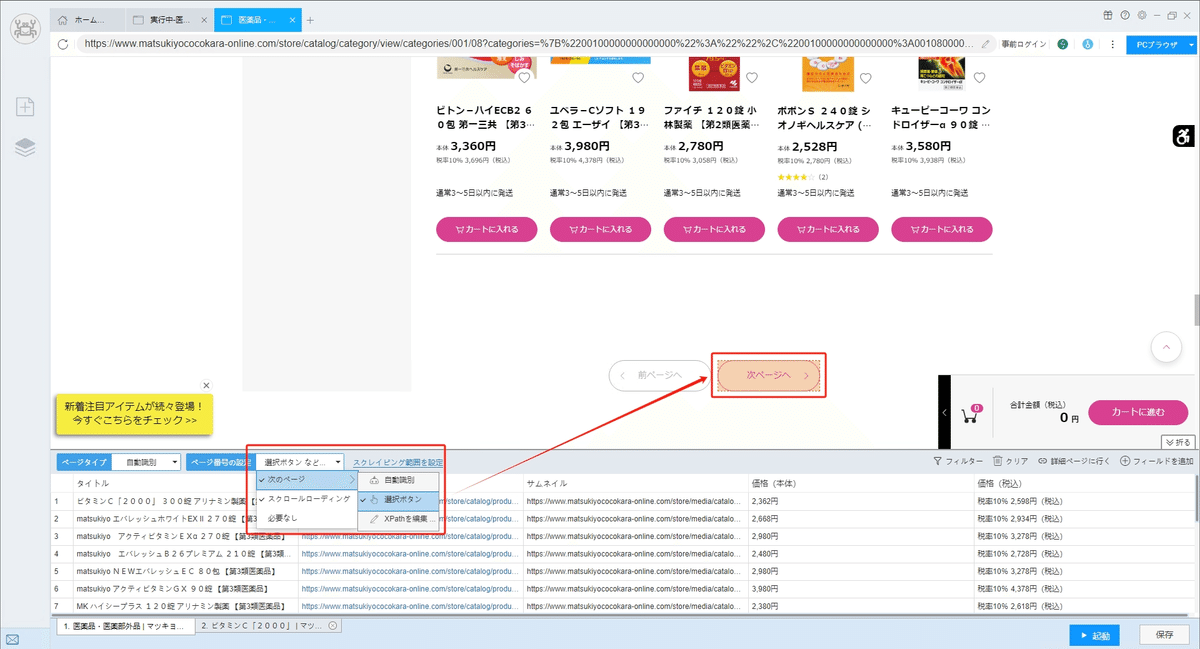The width and height of the screenshot is (1200, 649).
Task: Go to previous page with 前ページへ
Action: tap(658, 375)
